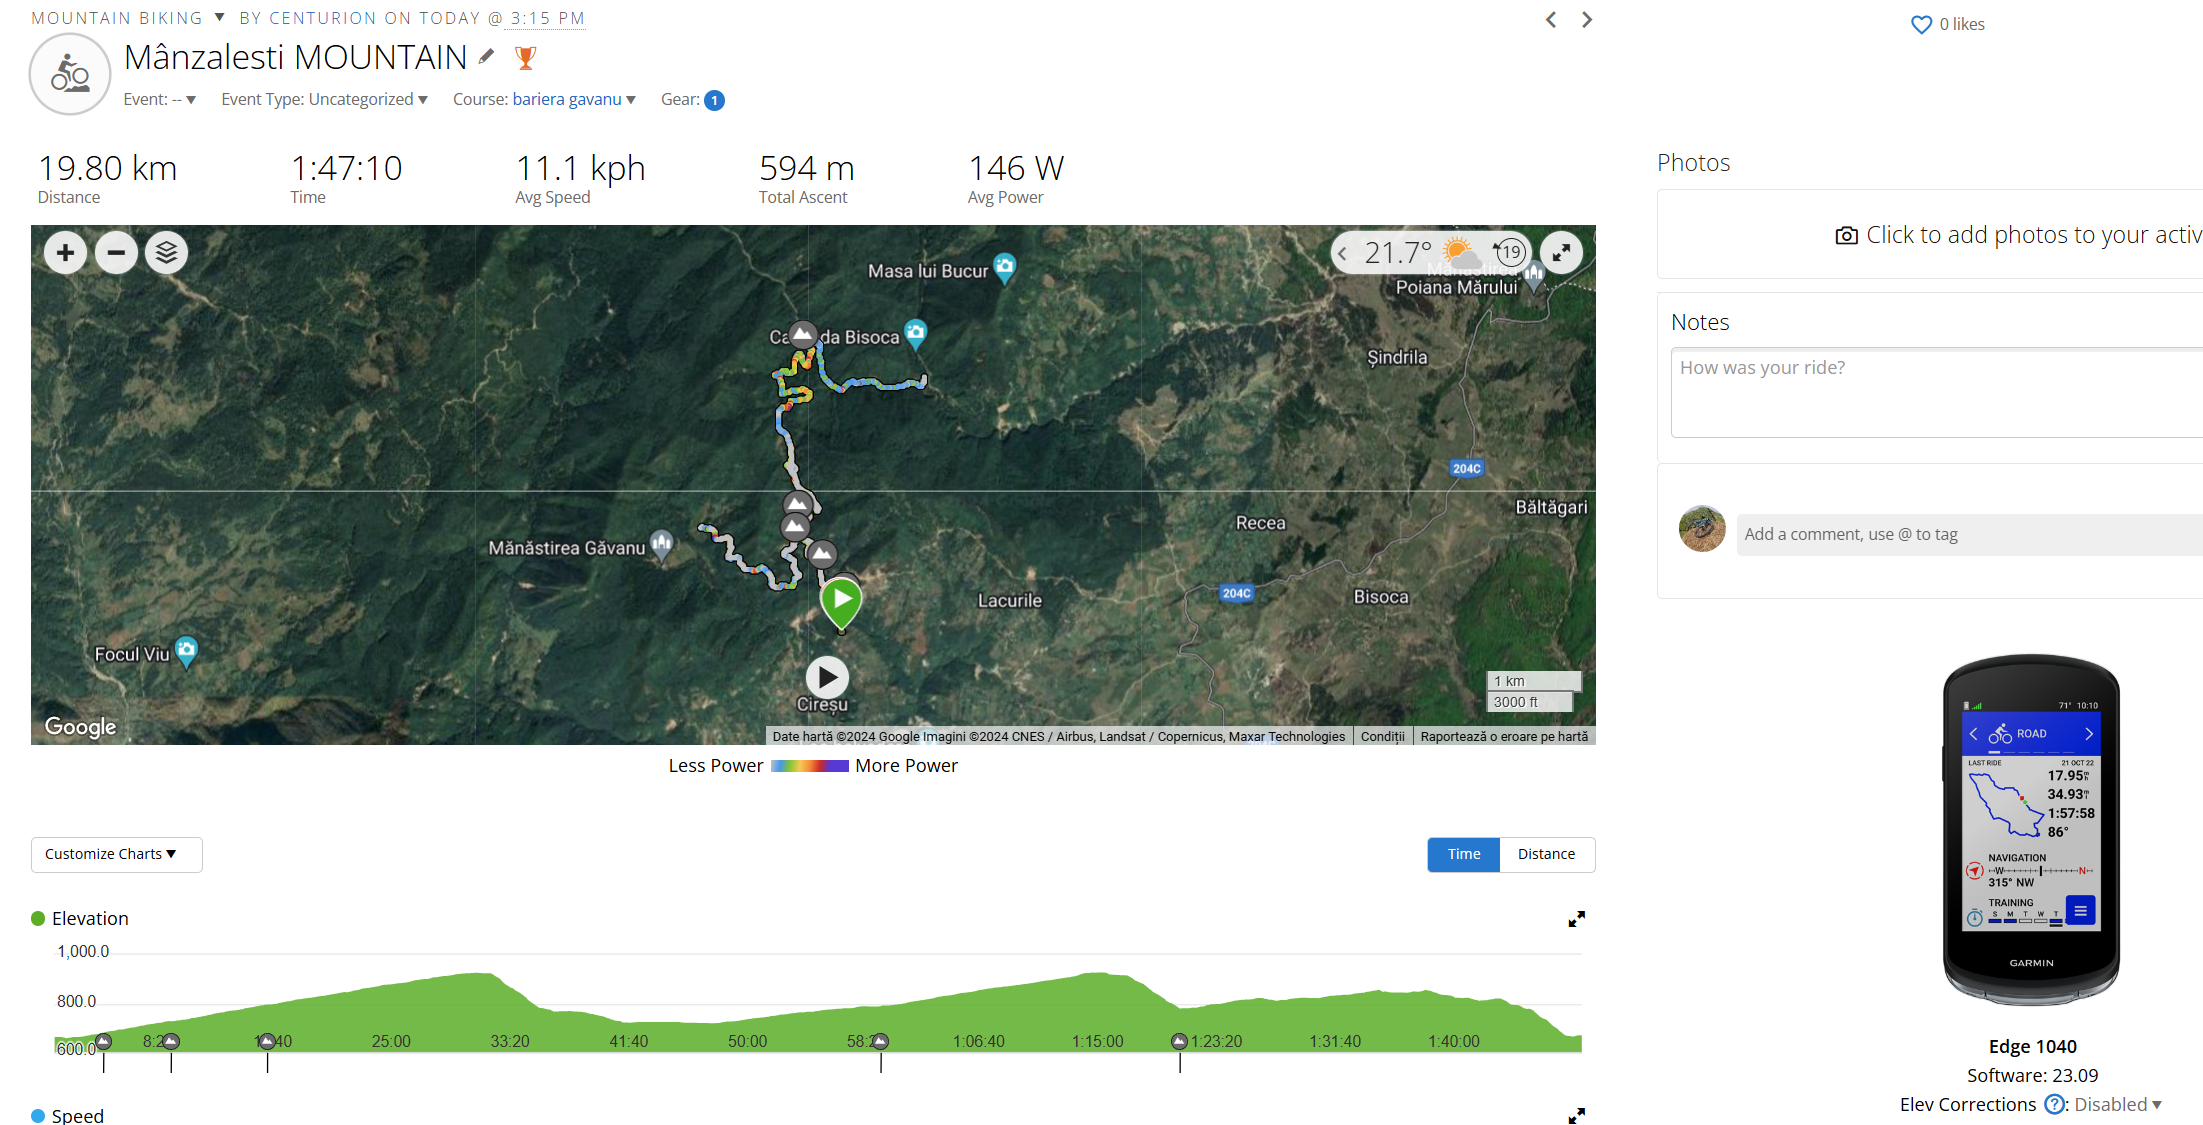The image size is (2203, 1125).
Task: Toggle Elevation series green dot
Action: (x=38, y=919)
